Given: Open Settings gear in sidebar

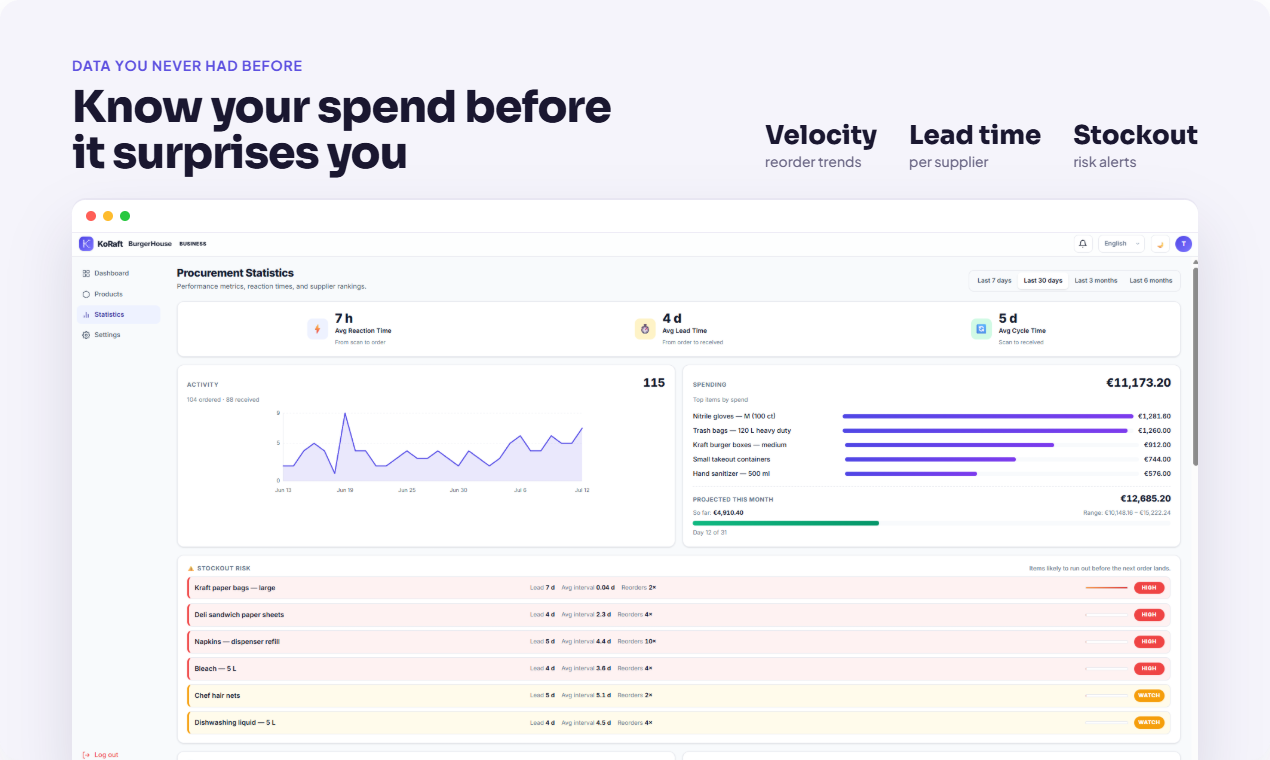Looking at the screenshot, I should click(86, 335).
